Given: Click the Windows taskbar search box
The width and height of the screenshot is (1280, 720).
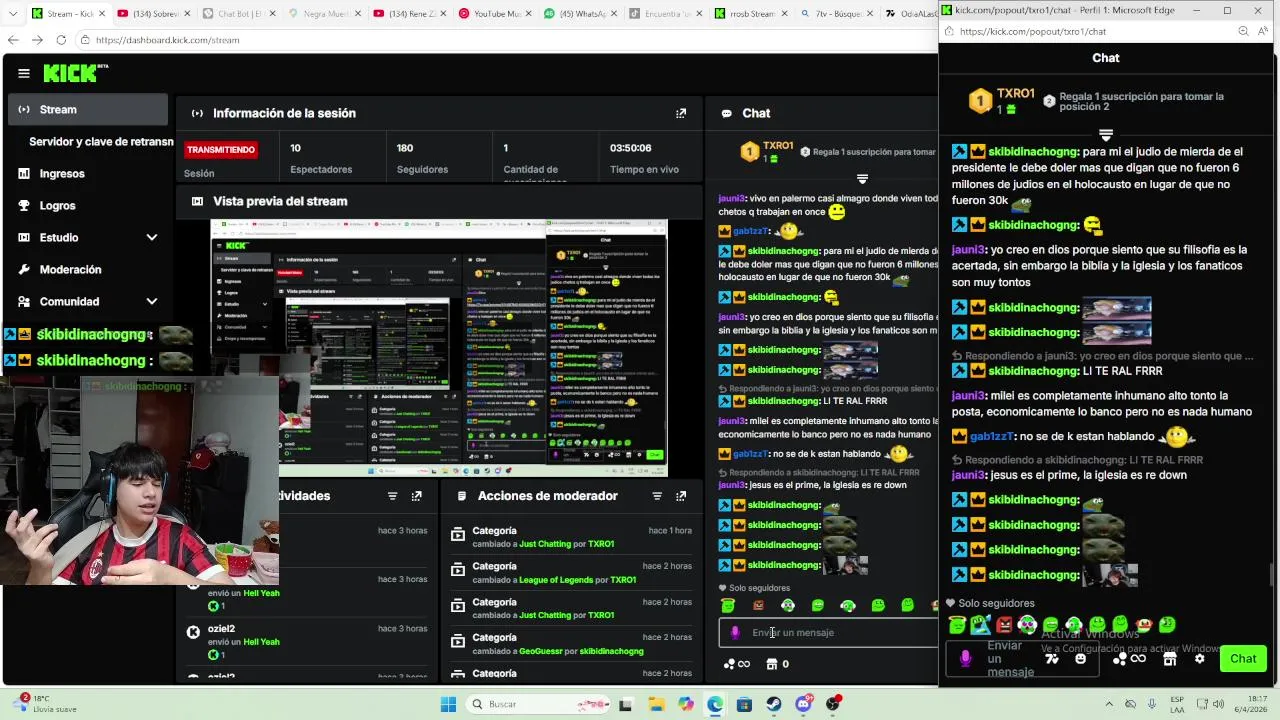Looking at the screenshot, I should pos(540,704).
